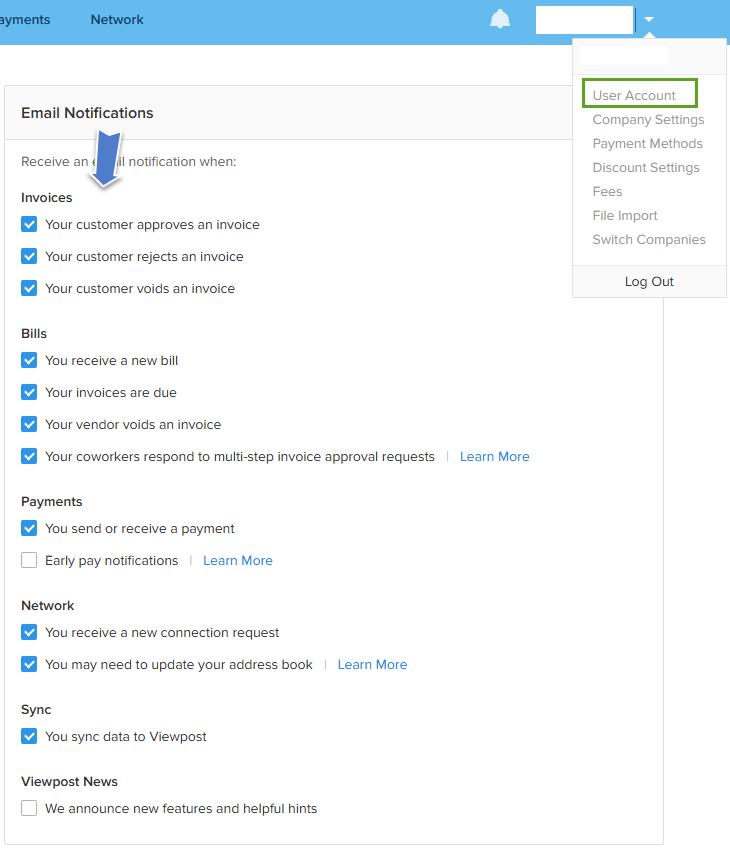Open Discount Settings option
Image resolution: width=730 pixels, height=850 pixels.
[645, 168]
